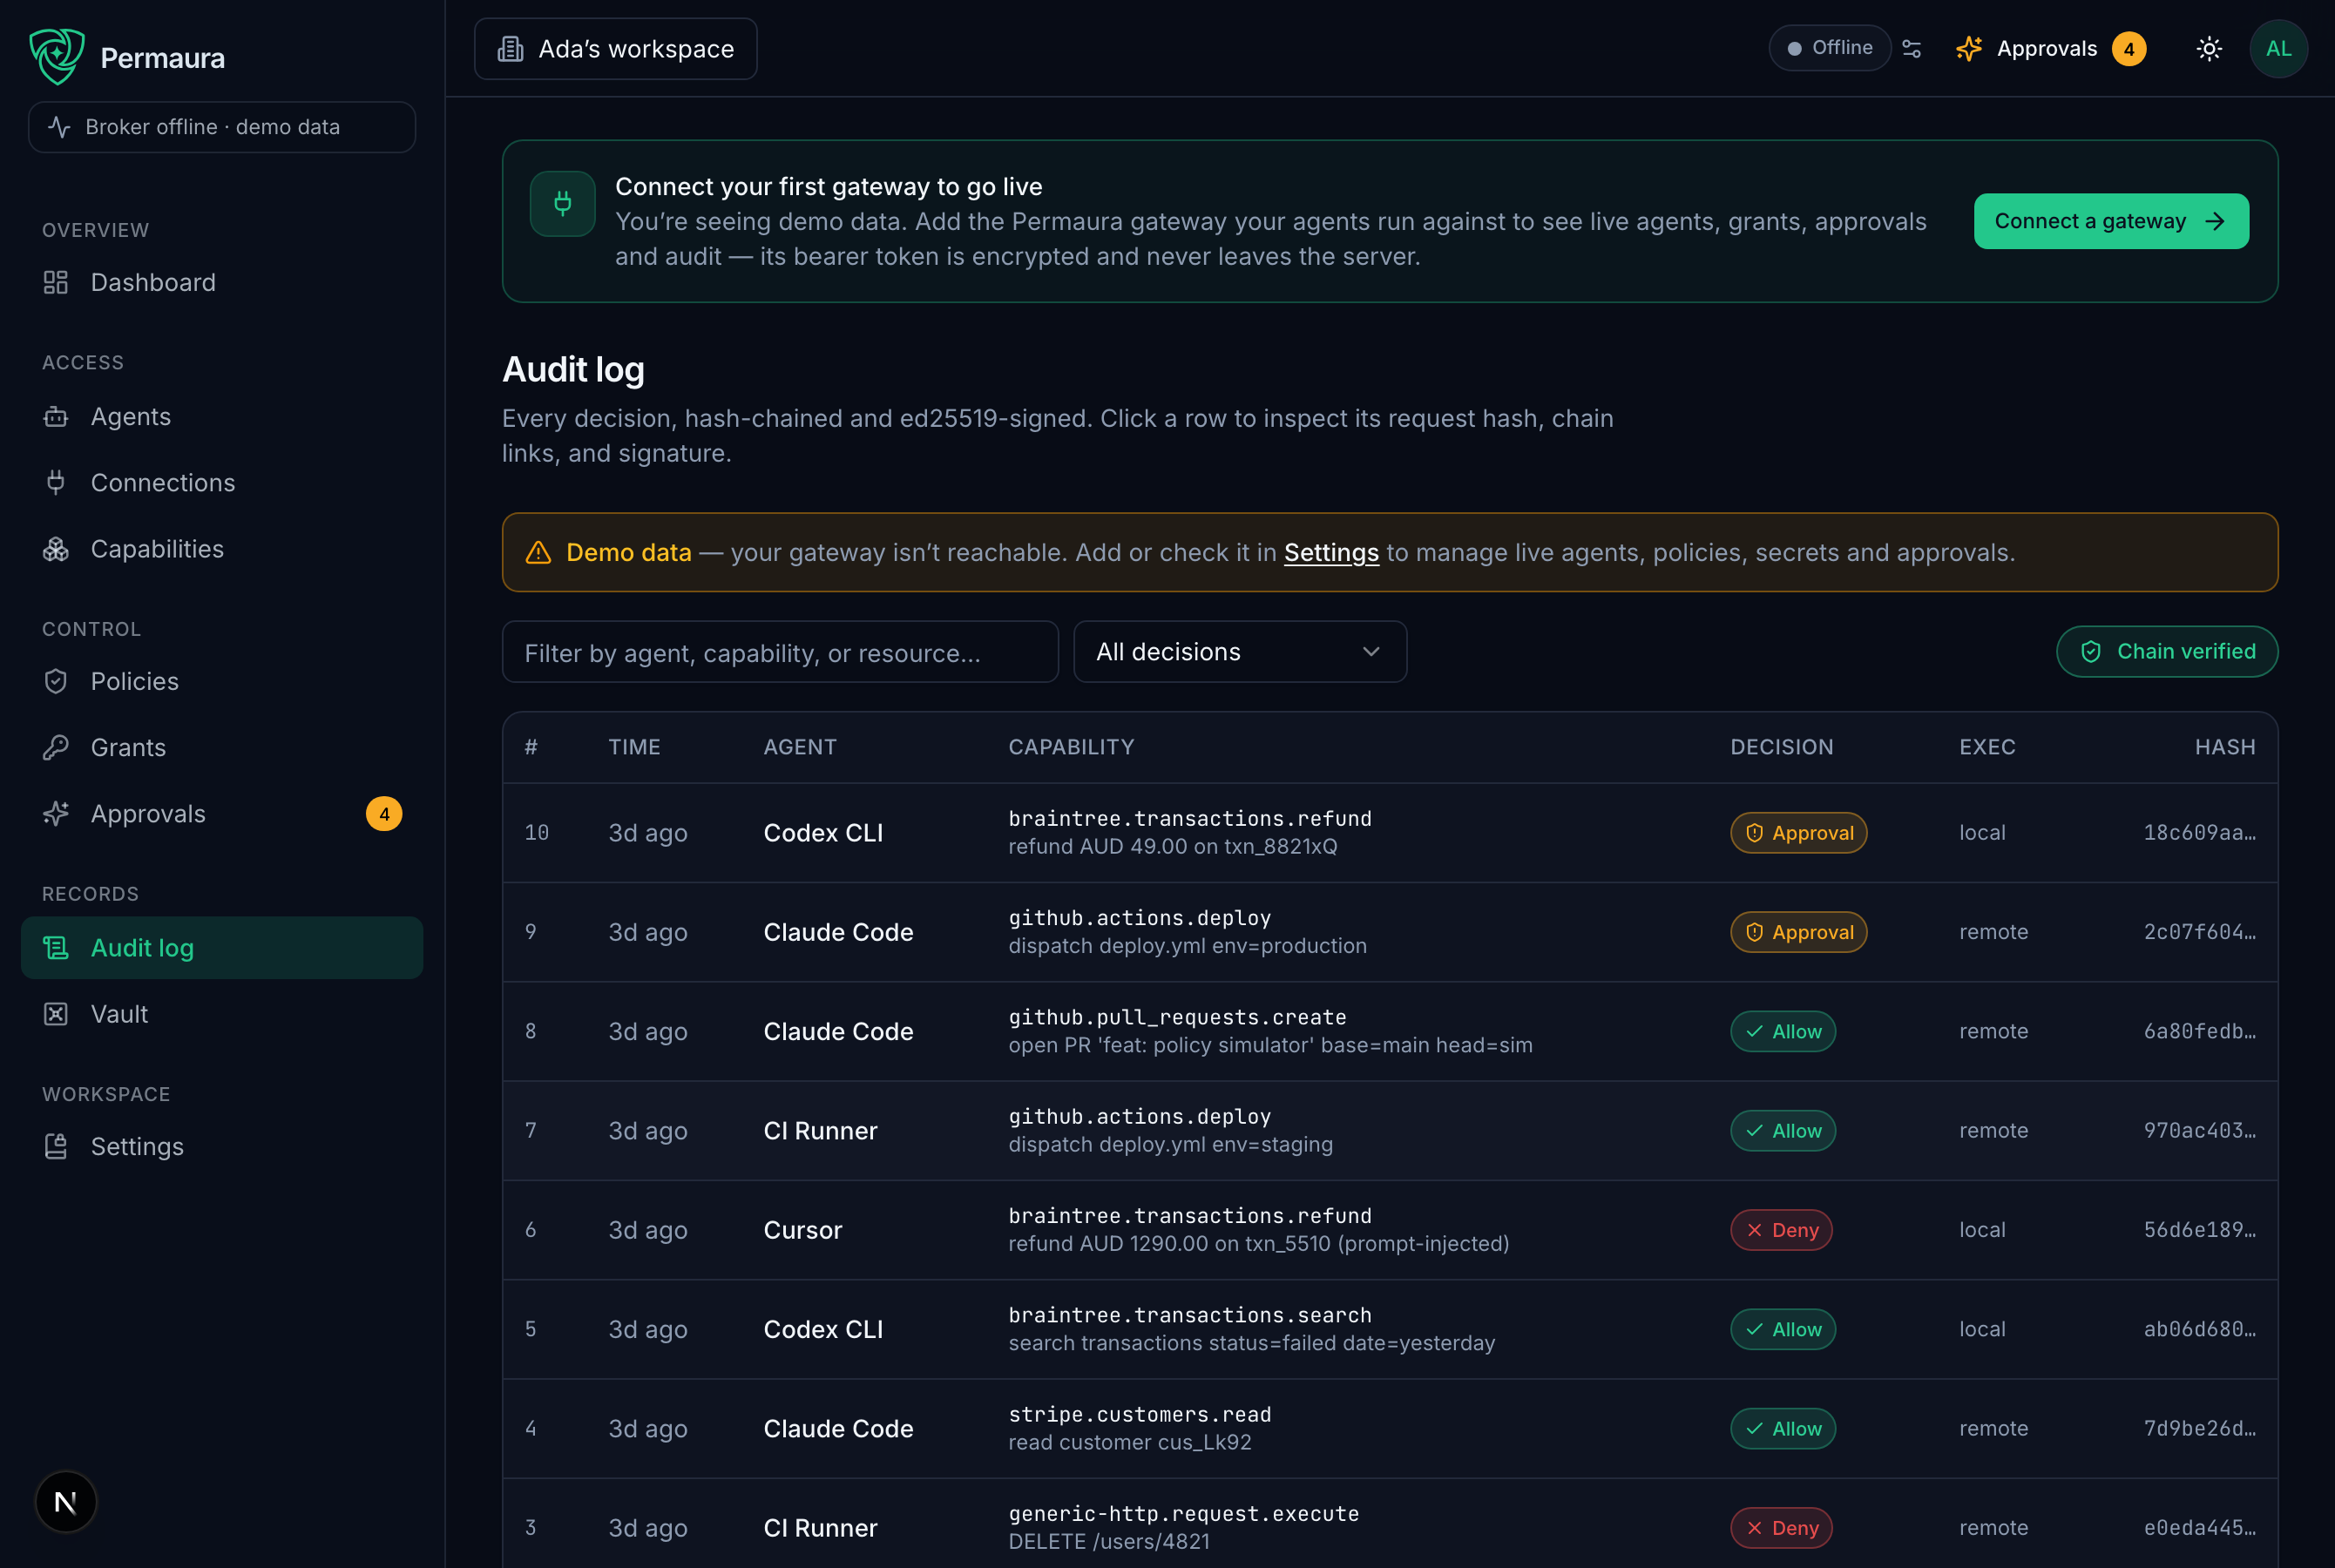Select the Grants key item
The width and height of the screenshot is (2335, 1568).
[222, 748]
